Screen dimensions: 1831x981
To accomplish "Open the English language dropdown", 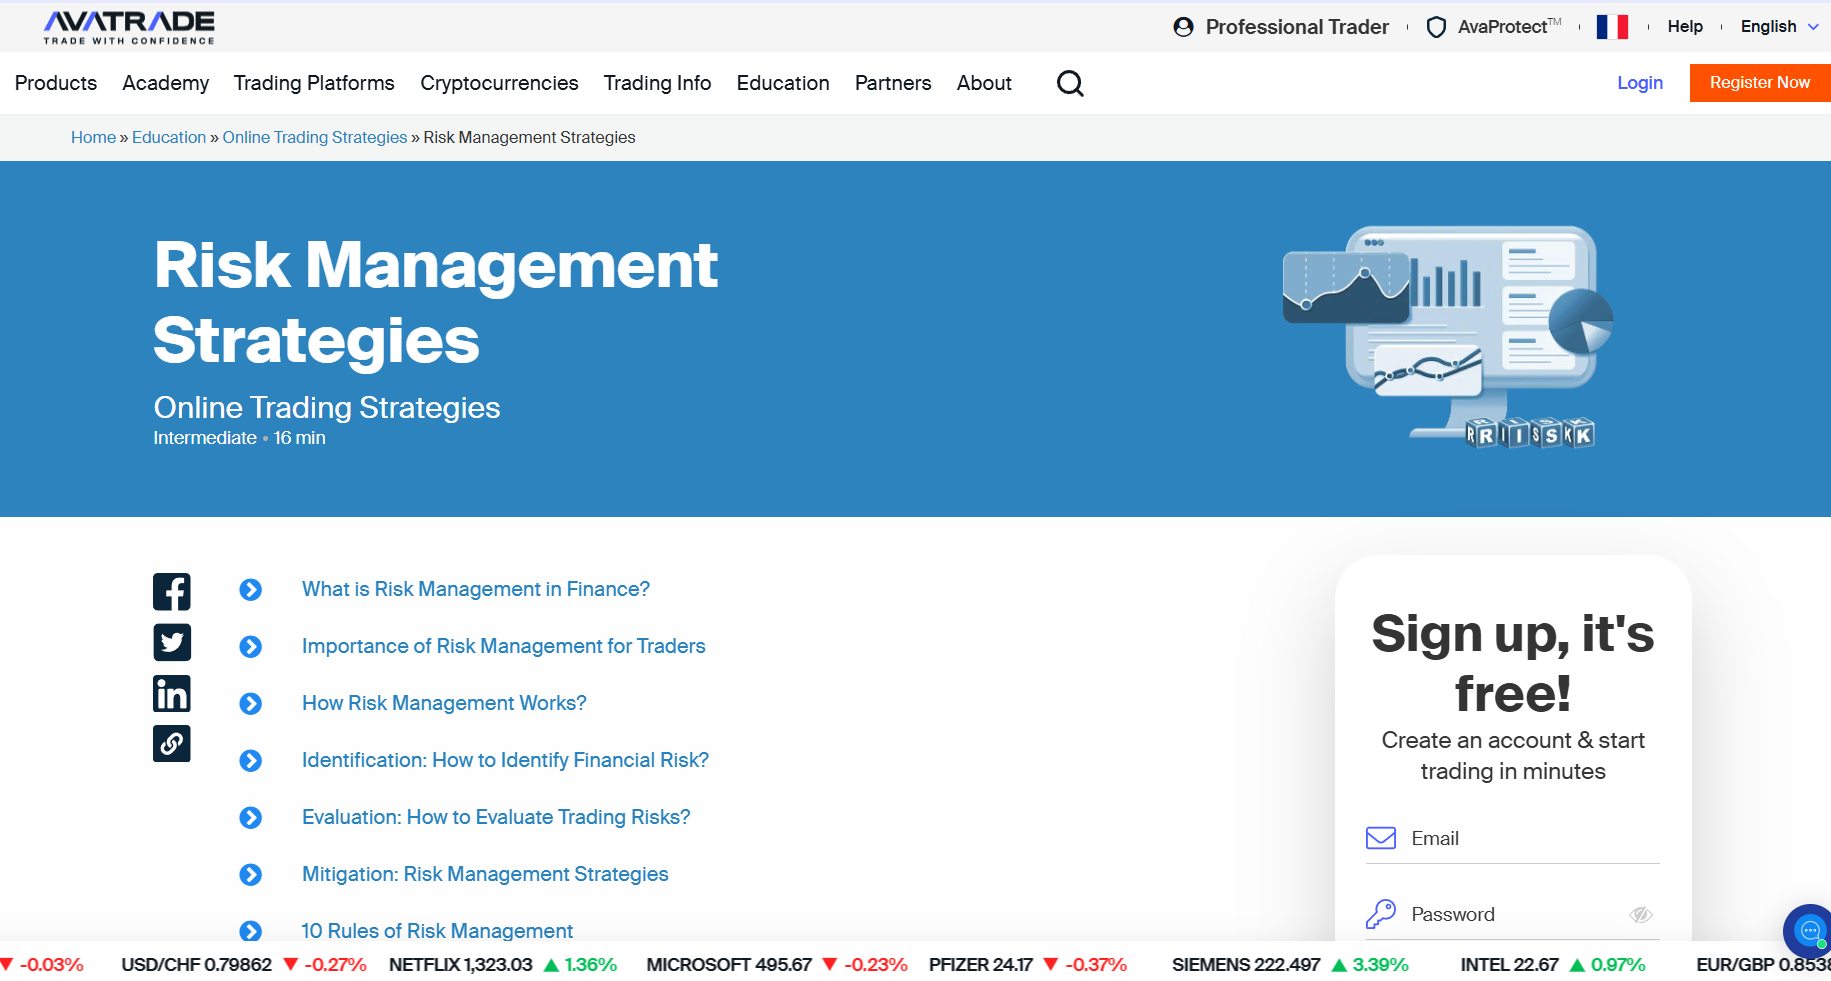I will 1780,27.
